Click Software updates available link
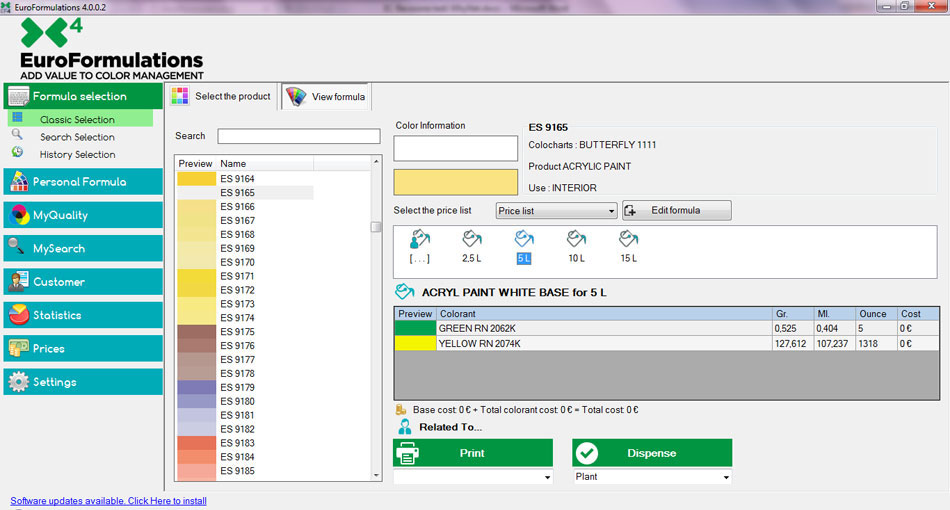This screenshot has width=950, height=510. (108, 501)
